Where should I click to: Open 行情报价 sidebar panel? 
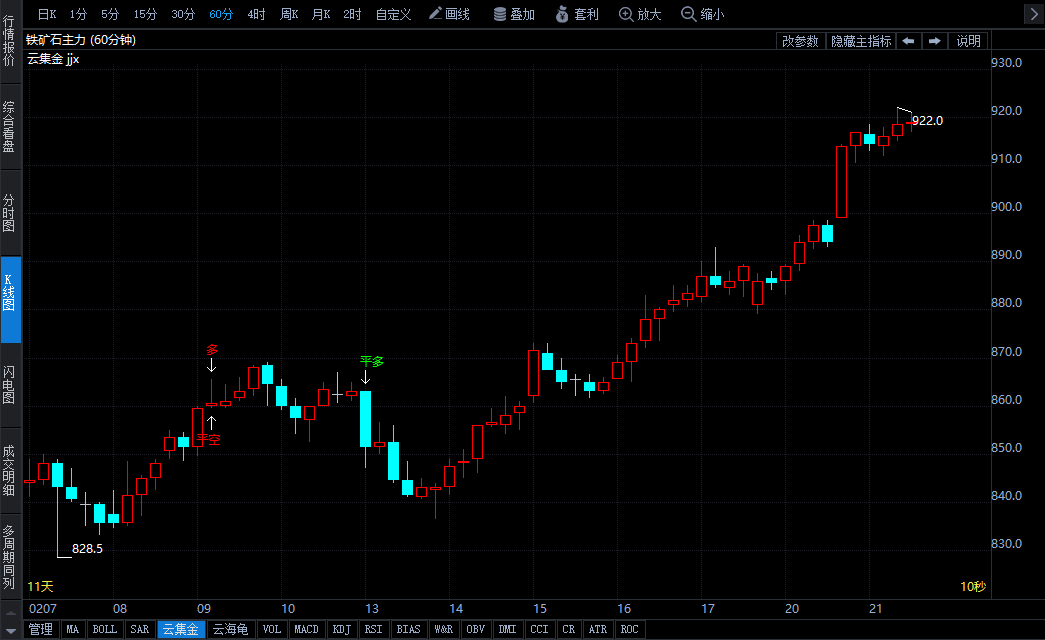coord(9,41)
